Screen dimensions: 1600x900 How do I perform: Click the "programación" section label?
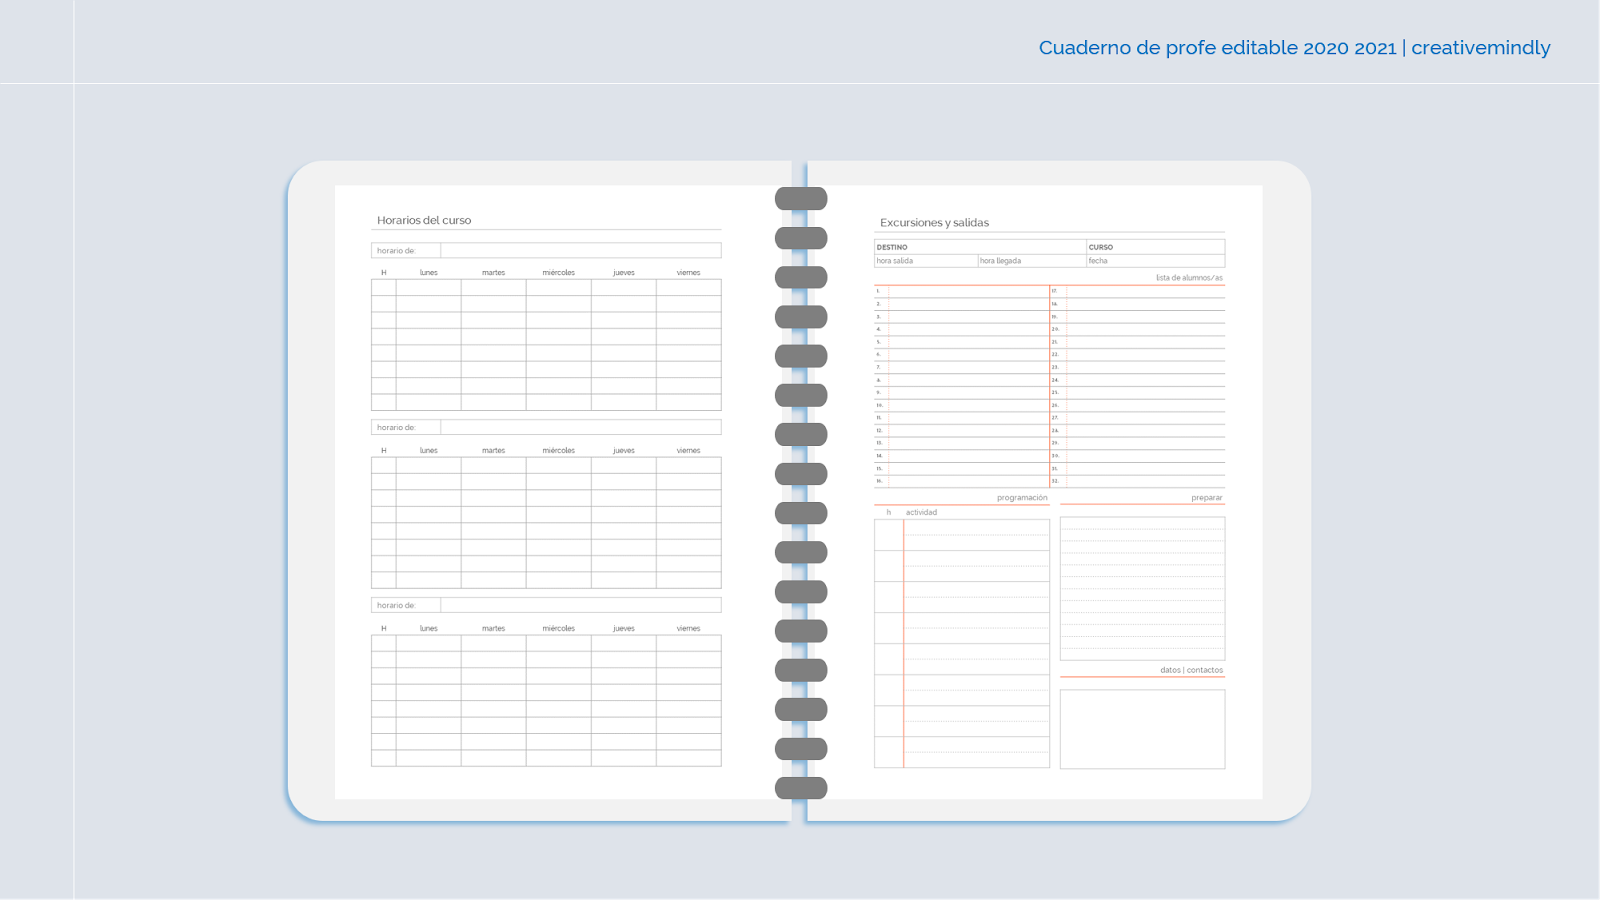pyautogui.click(x=1020, y=497)
